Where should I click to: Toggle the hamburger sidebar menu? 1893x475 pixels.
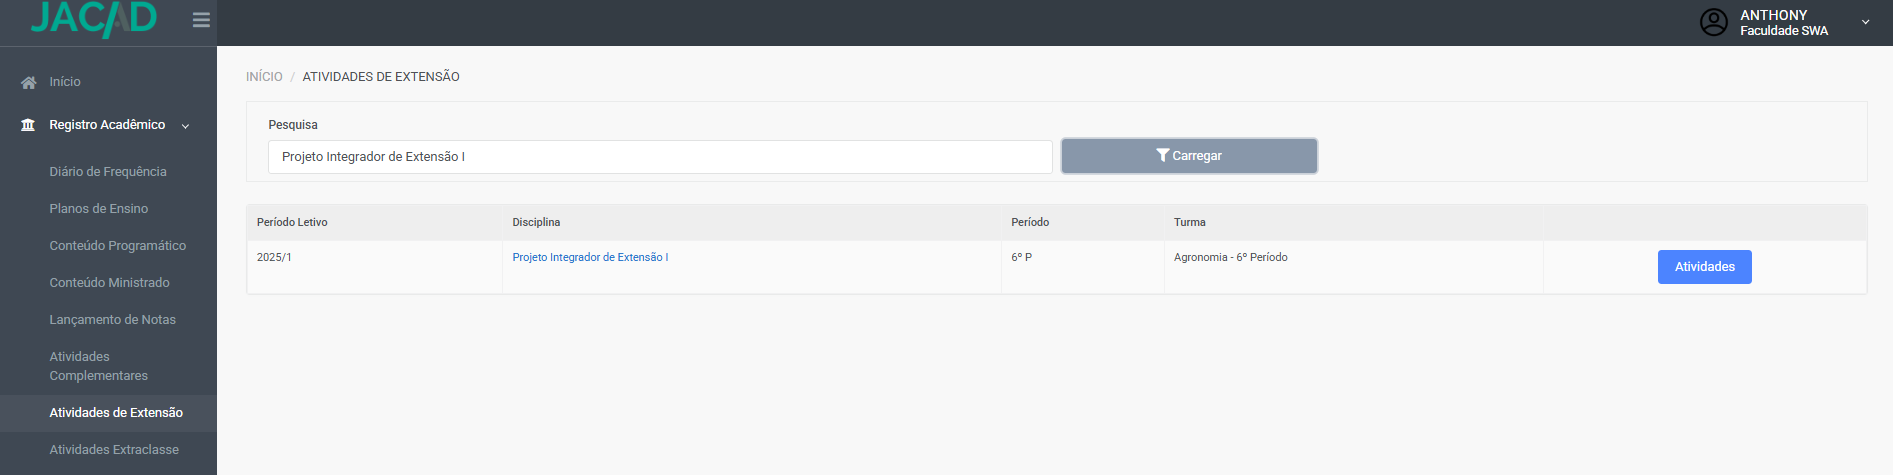click(201, 20)
